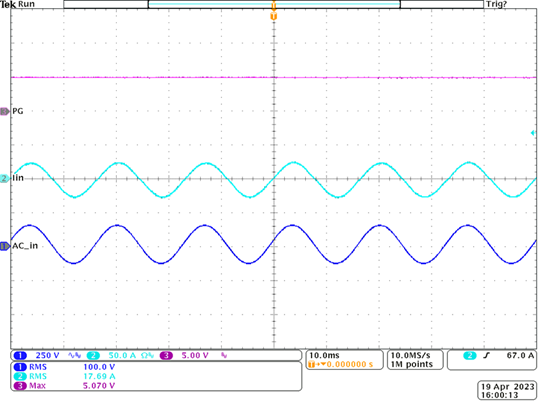Click the cyan trigger level arrow
538x401 pixels.
(x=533, y=133)
